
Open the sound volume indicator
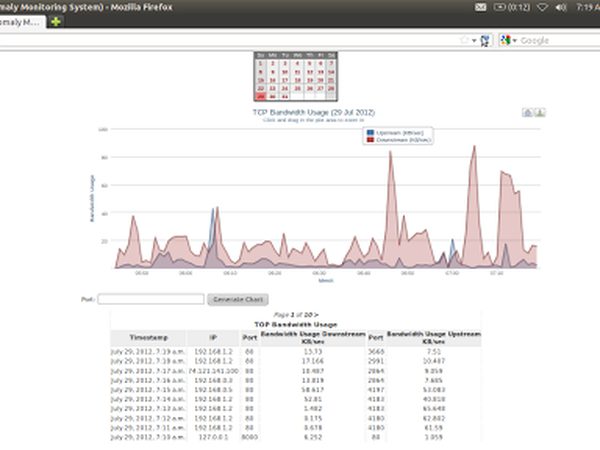561,7
